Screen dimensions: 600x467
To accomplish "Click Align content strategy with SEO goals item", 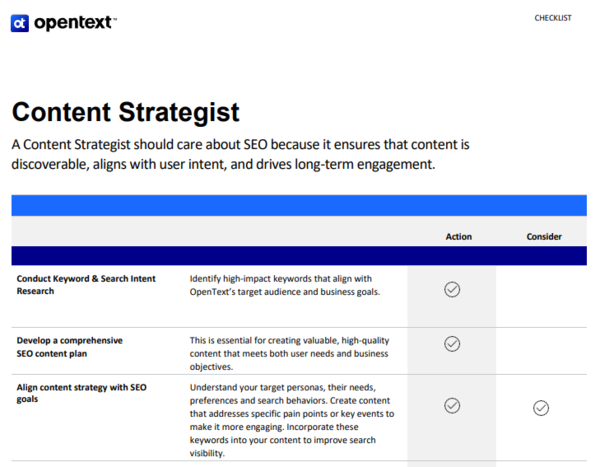I will 82,393.
